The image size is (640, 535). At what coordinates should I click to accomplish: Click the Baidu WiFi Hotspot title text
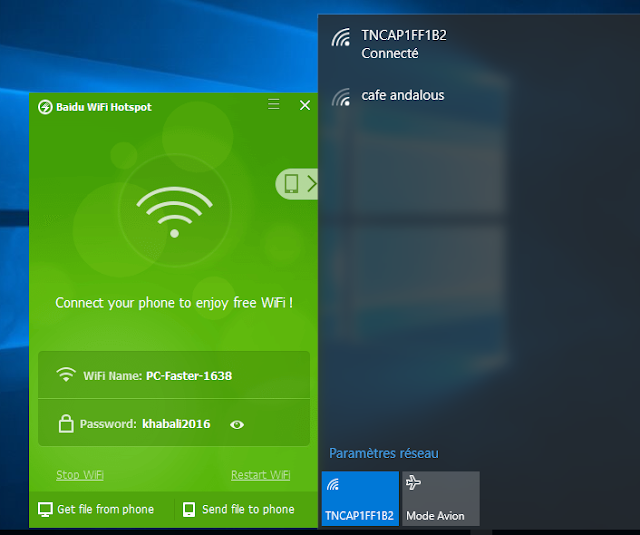pos(104,107)
